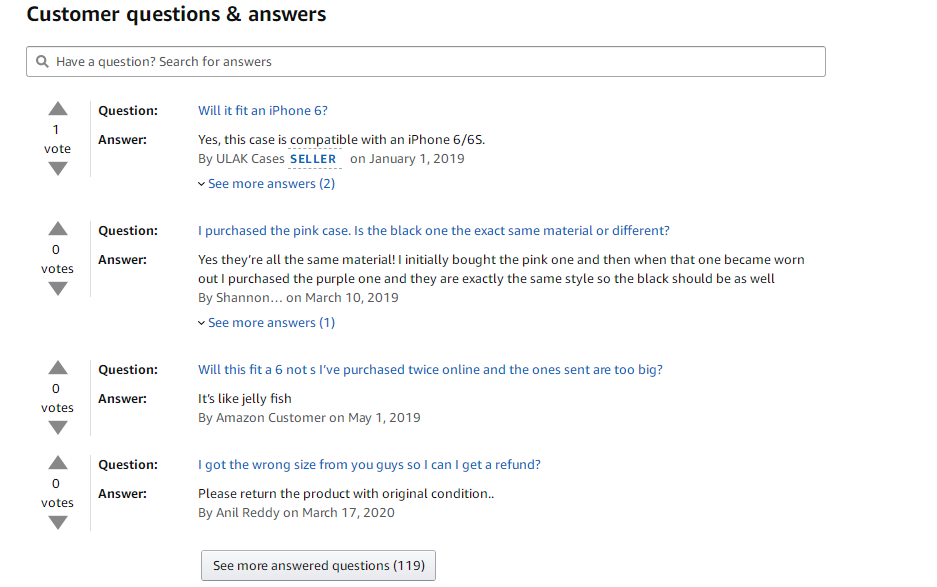The width and height of the screenshot is (937, 587).
Task: Upvote the question about fitting a 6 not s
Action: tap(58, 368)
